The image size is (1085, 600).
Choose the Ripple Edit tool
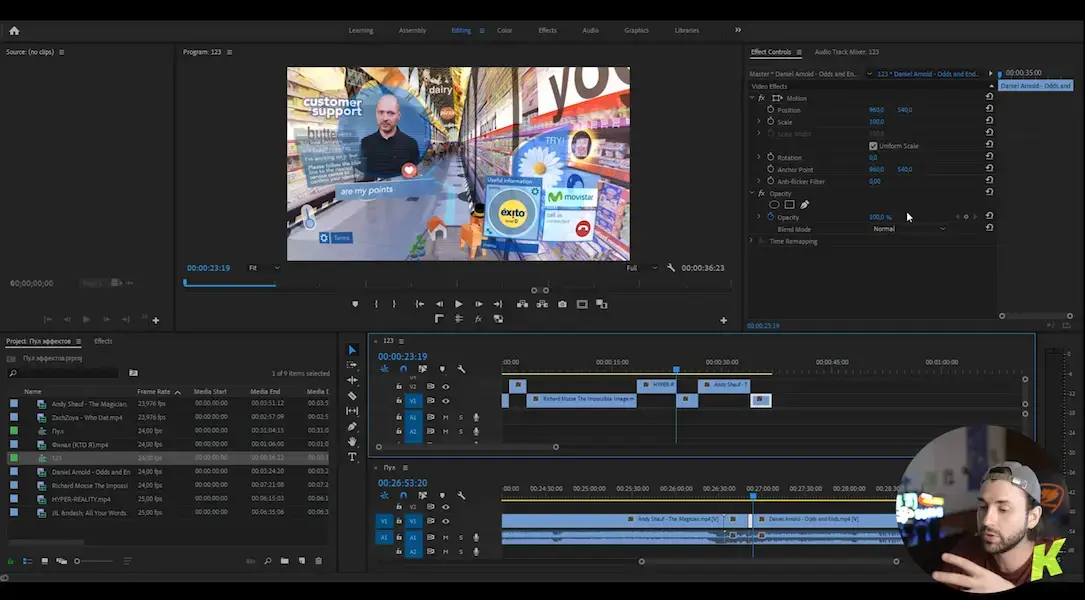352,380
